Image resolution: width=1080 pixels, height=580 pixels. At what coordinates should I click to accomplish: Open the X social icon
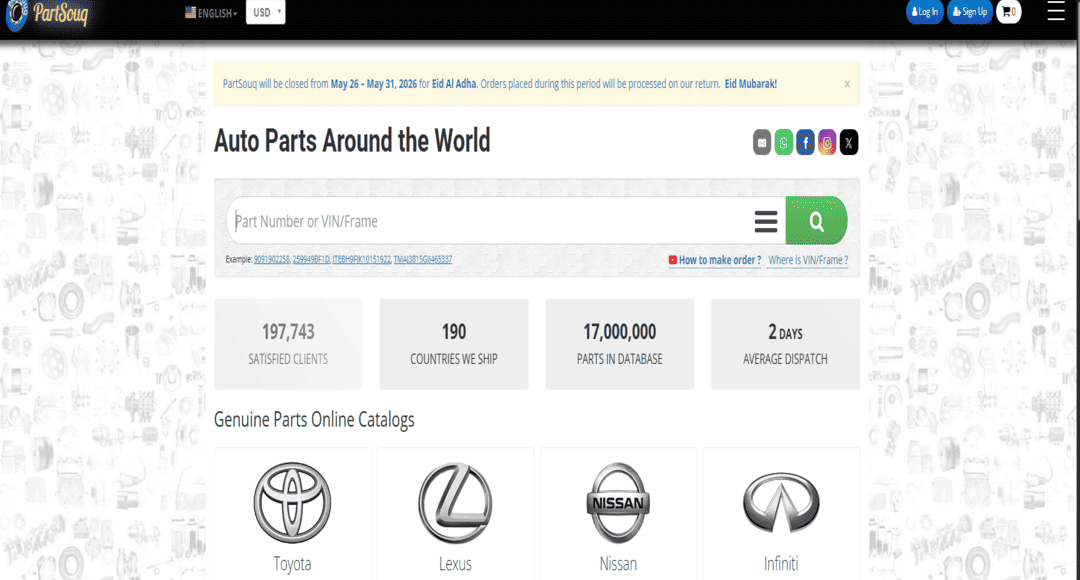(x=849, y=143)
